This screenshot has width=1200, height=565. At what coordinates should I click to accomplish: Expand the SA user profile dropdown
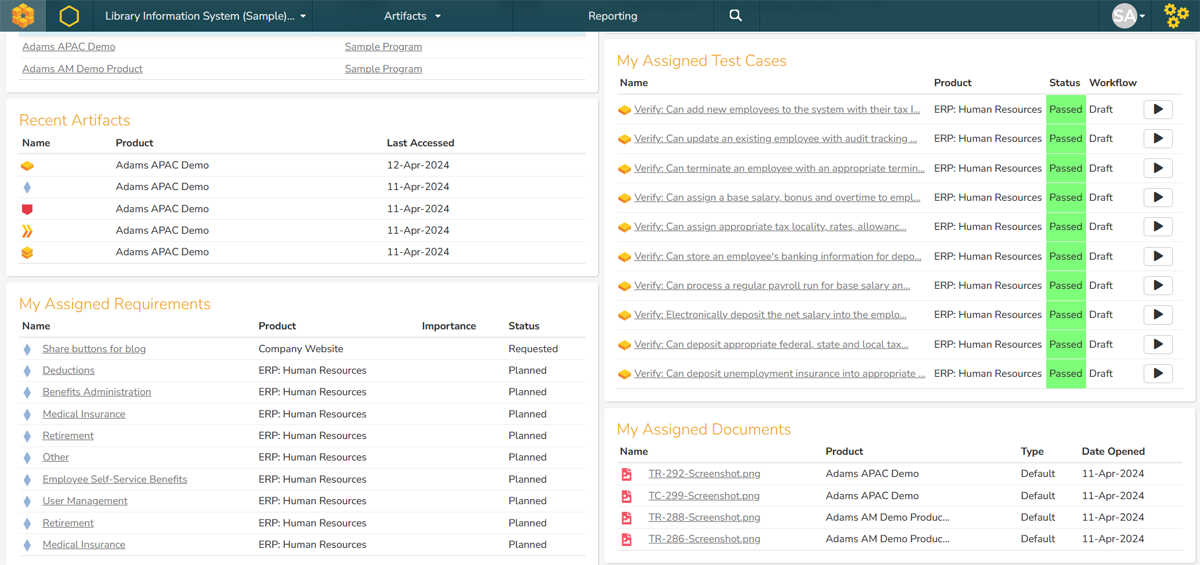[1129, 16]
